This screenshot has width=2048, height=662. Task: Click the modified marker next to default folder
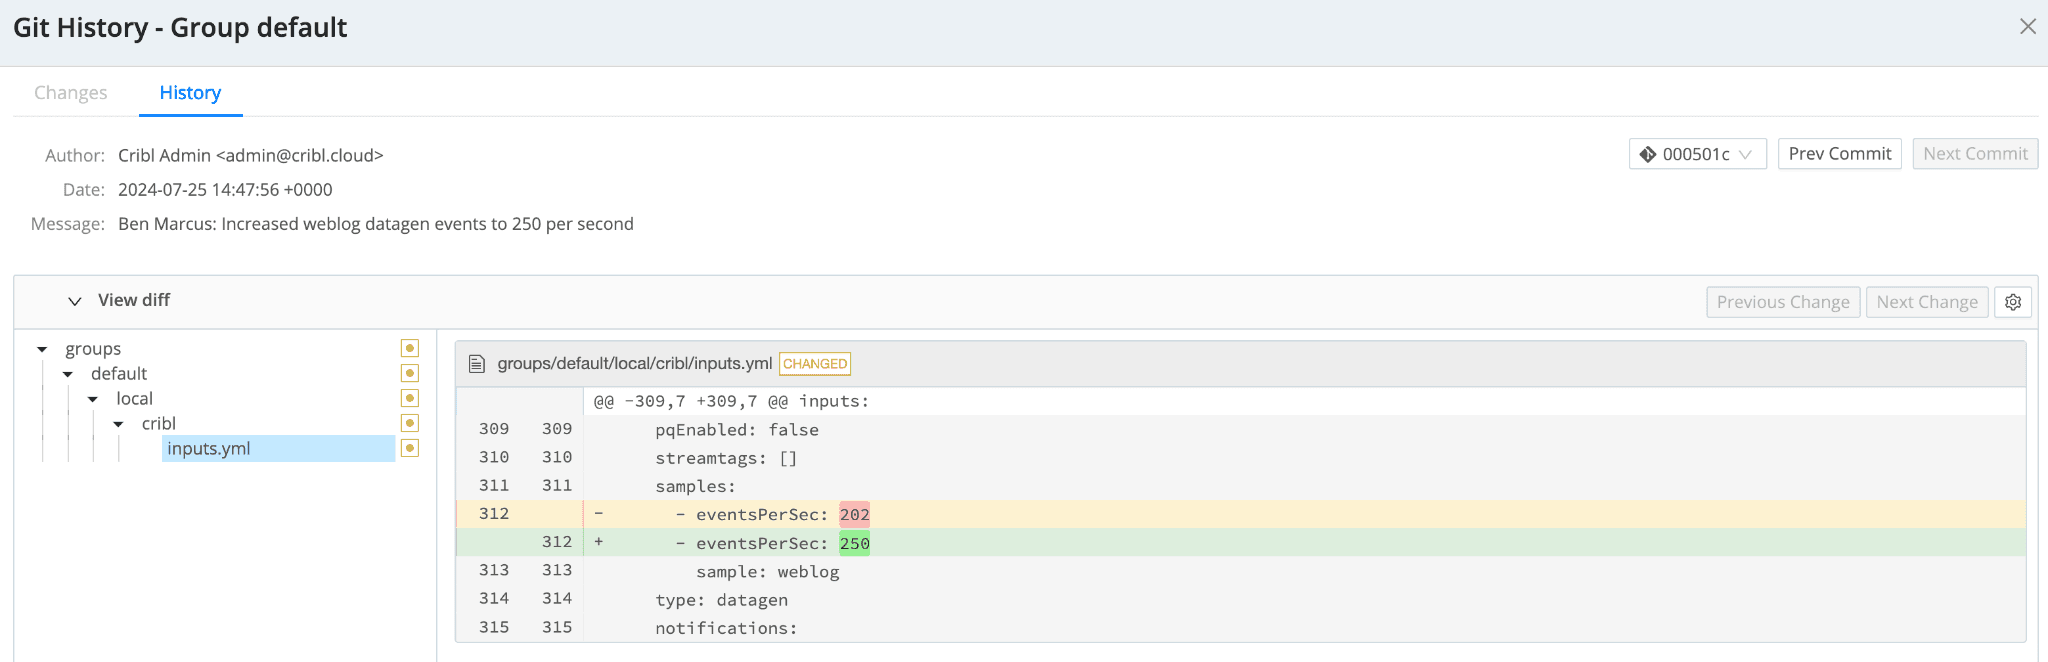[409, 373]
